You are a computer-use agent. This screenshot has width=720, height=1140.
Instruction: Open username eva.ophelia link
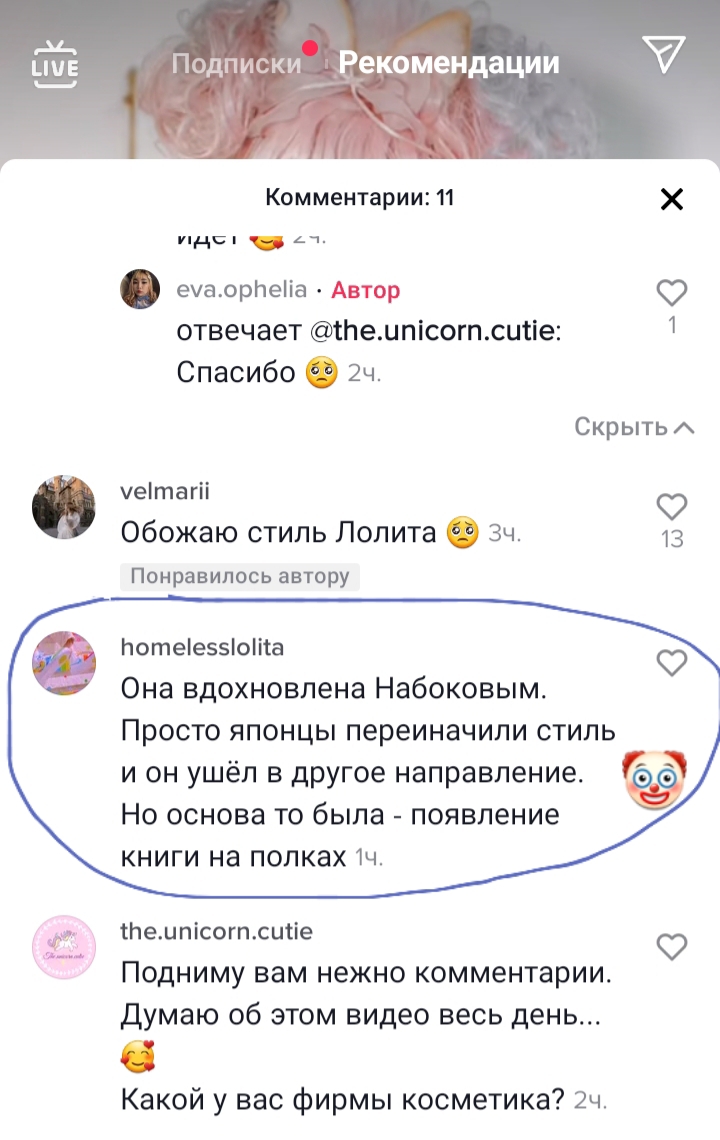pyautogui.click(x=241, y=289)
